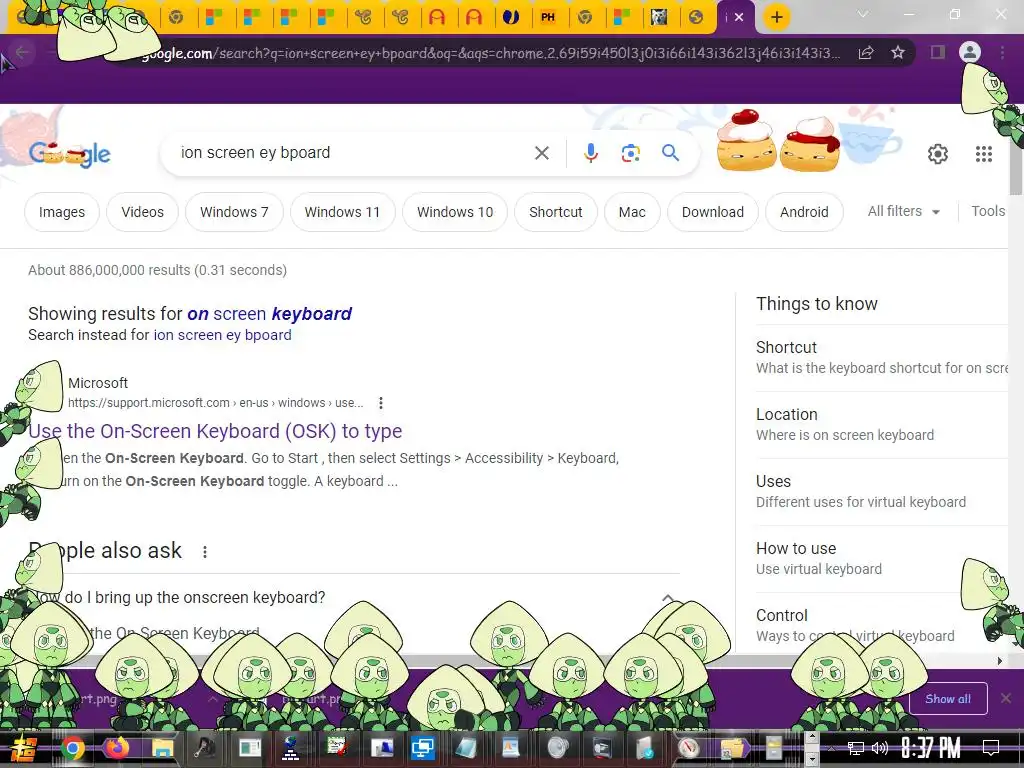Image resolution: width=1024 pixels, height=768 pixels.
Task: Launch Chrome from the taskbar
Action: pos(73,748)
